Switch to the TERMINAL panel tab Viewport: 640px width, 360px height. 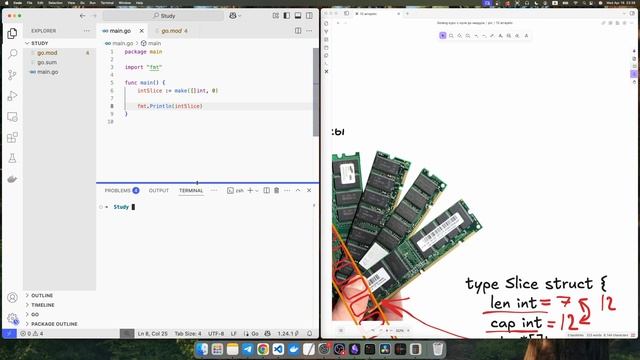pos(191,191)
